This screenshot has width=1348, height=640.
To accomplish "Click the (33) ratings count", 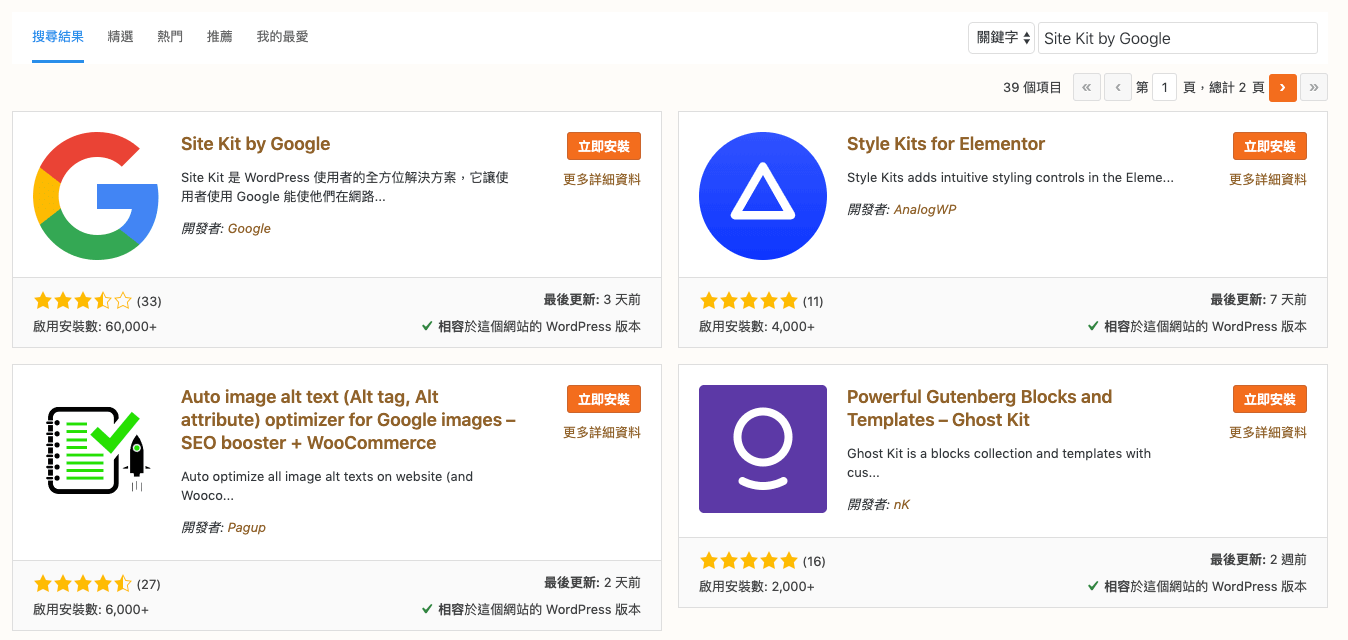I will [149, 301].
